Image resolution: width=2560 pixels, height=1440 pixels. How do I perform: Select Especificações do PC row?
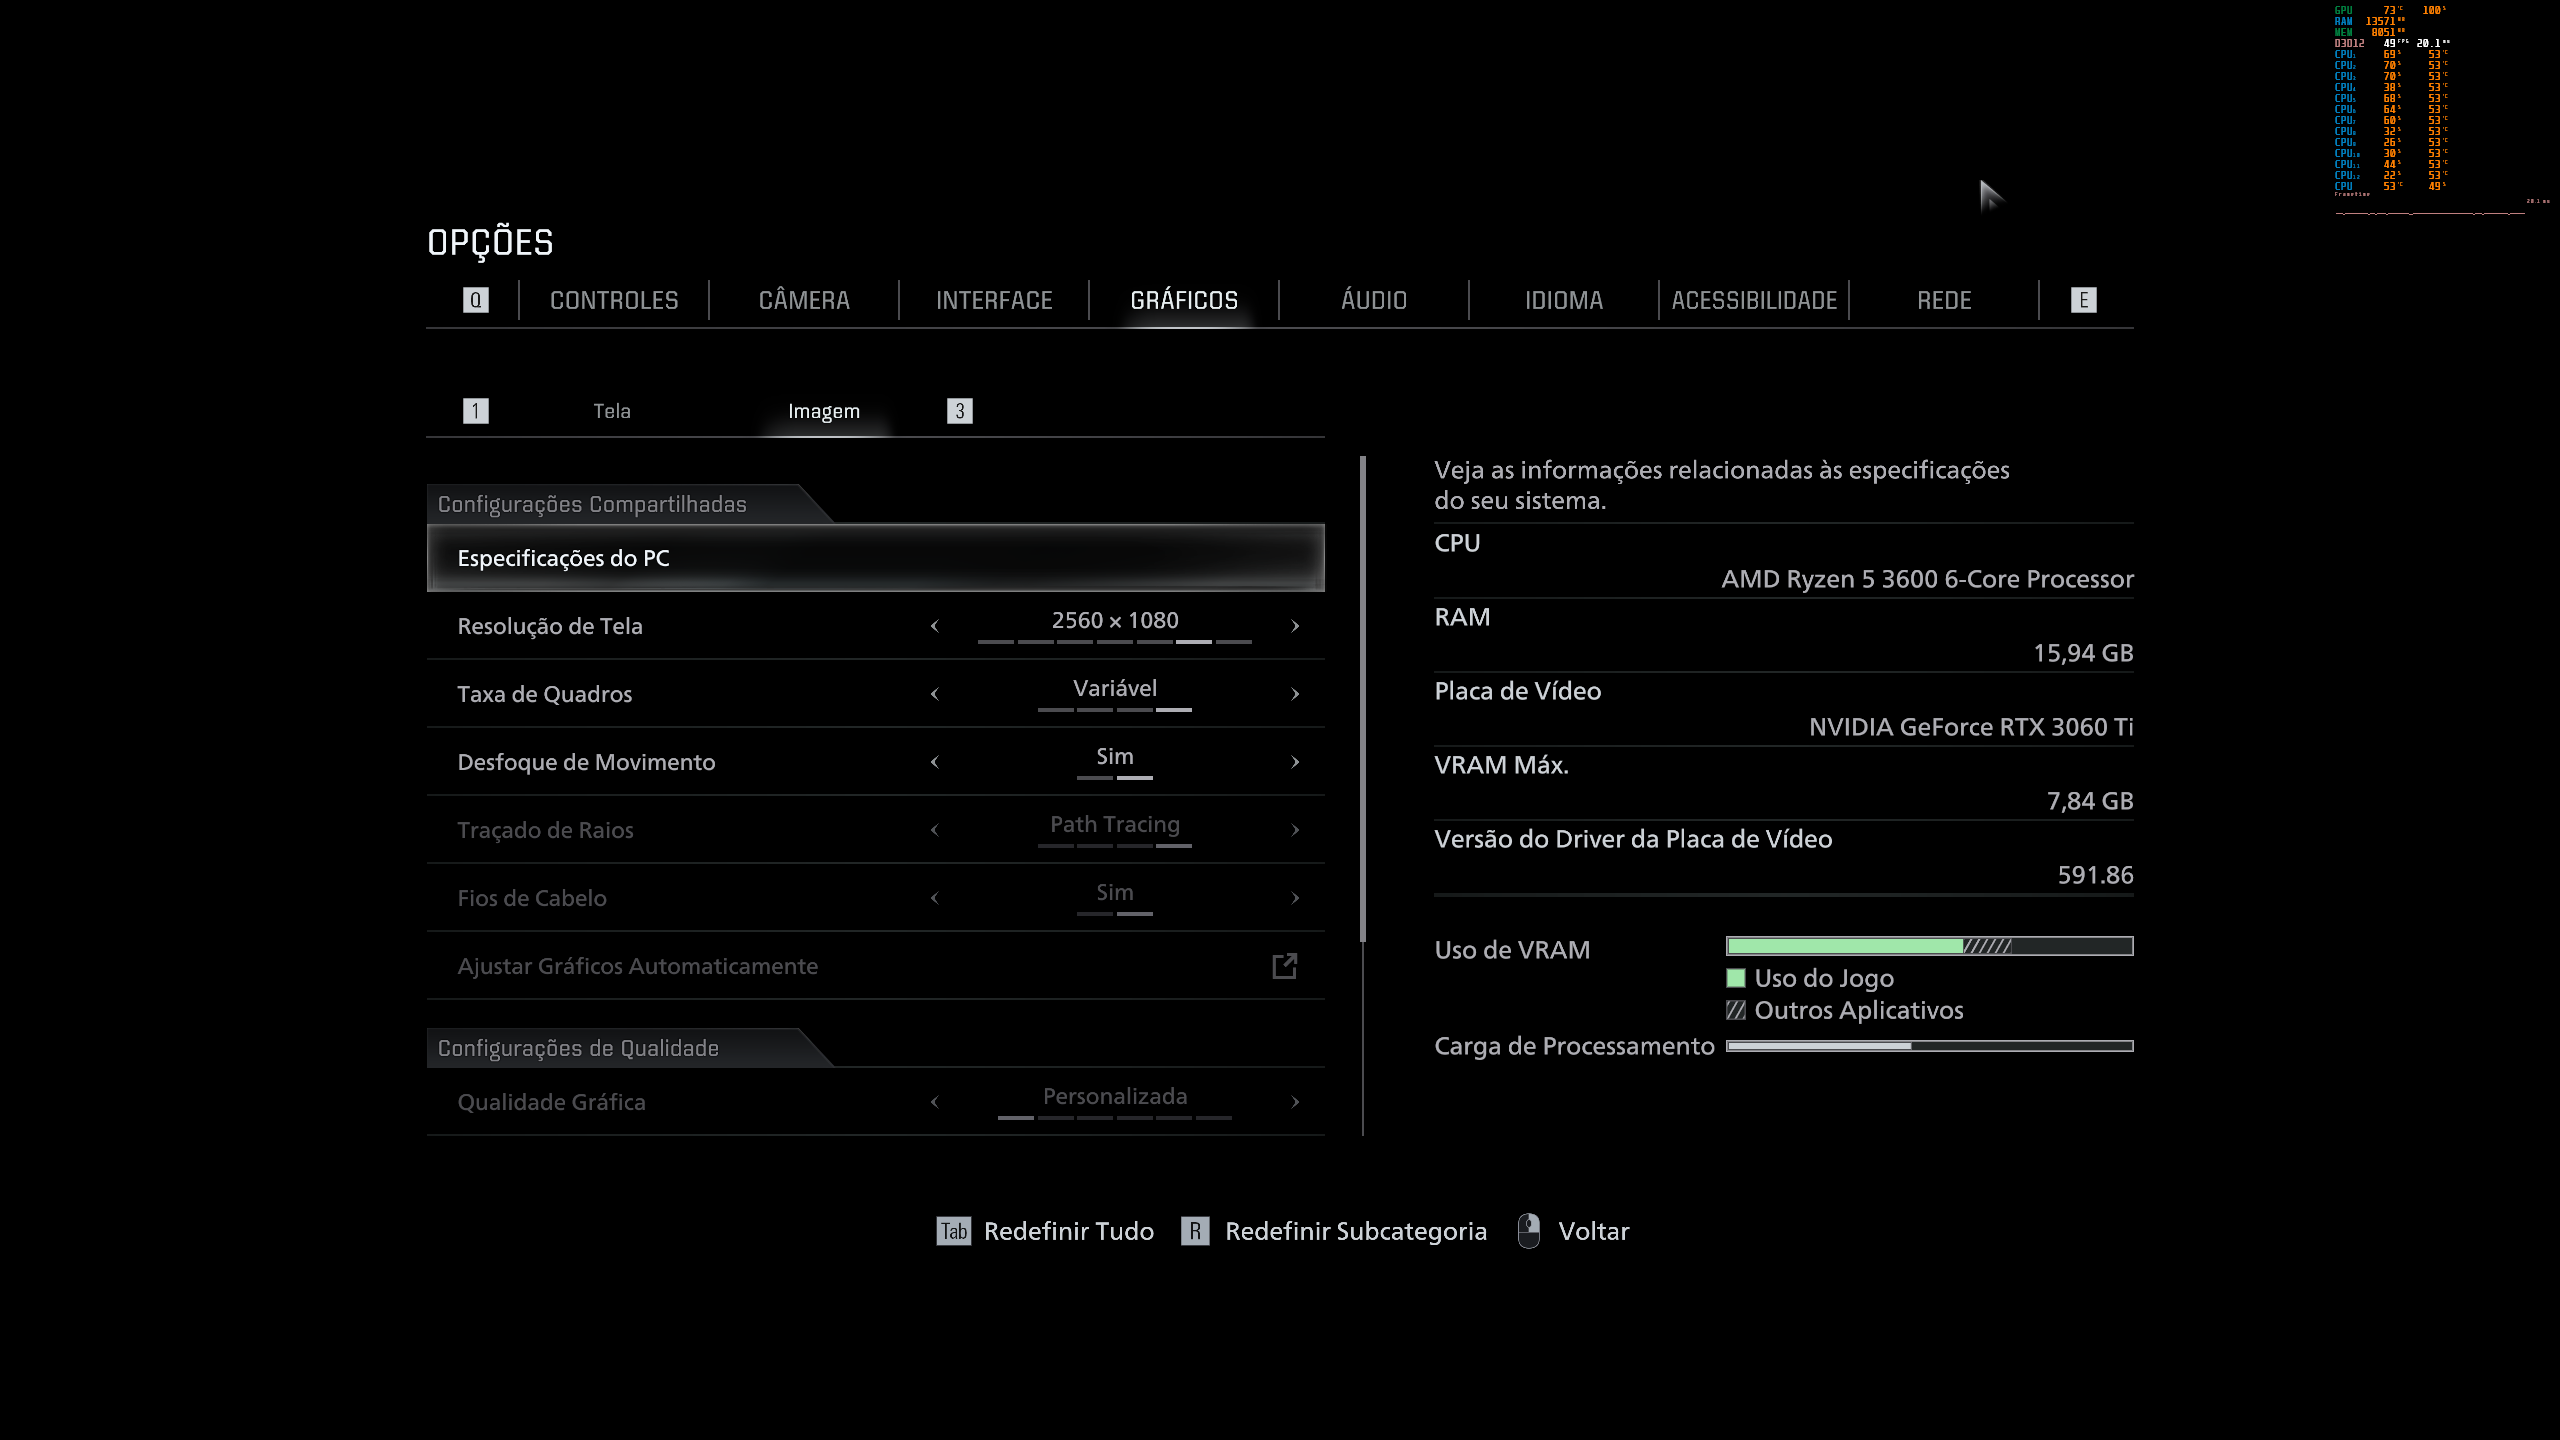(875, 558)
